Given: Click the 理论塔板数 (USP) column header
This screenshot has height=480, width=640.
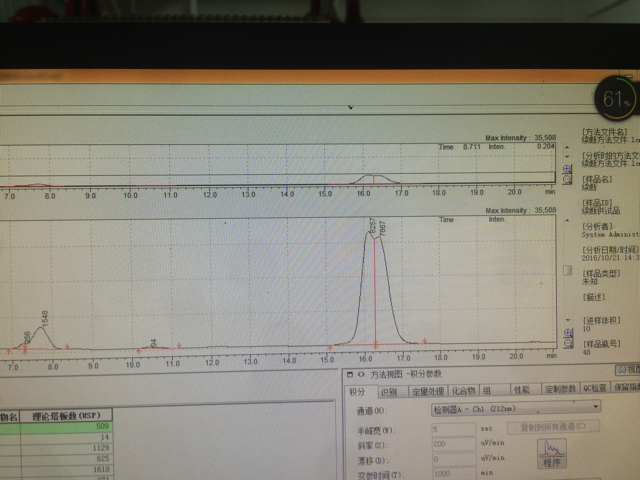Looking at the screenshot, I should point(66,416).
